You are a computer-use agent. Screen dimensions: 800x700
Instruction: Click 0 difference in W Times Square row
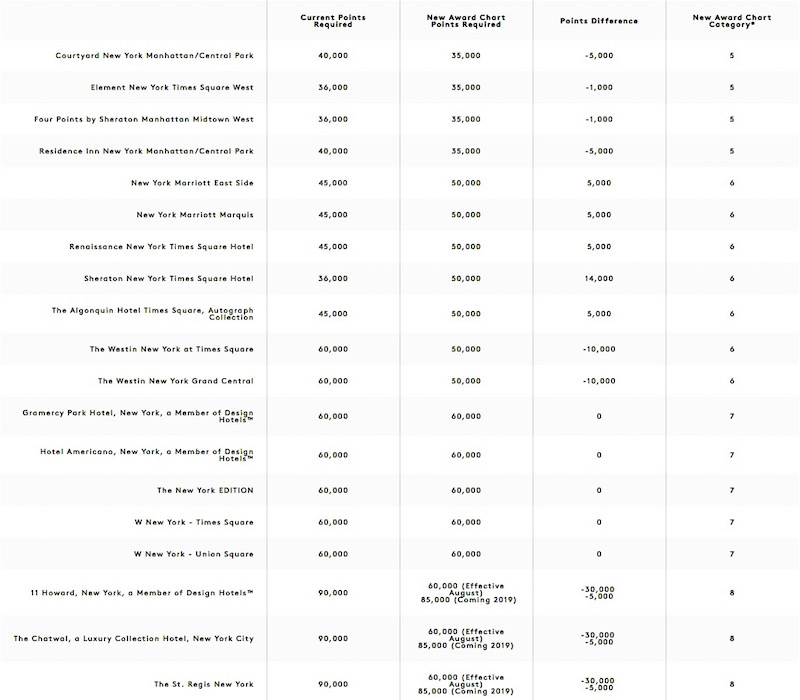pos(599,522)
